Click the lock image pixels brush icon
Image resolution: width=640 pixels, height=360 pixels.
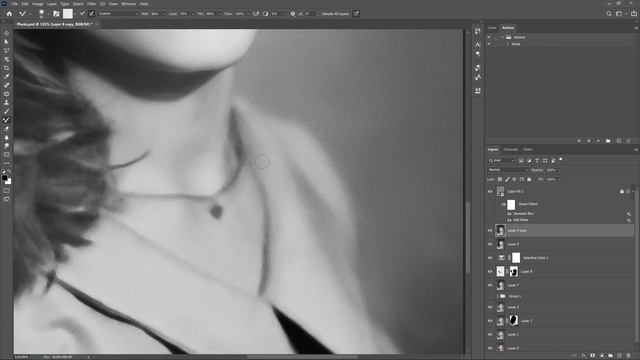point(507,179)
